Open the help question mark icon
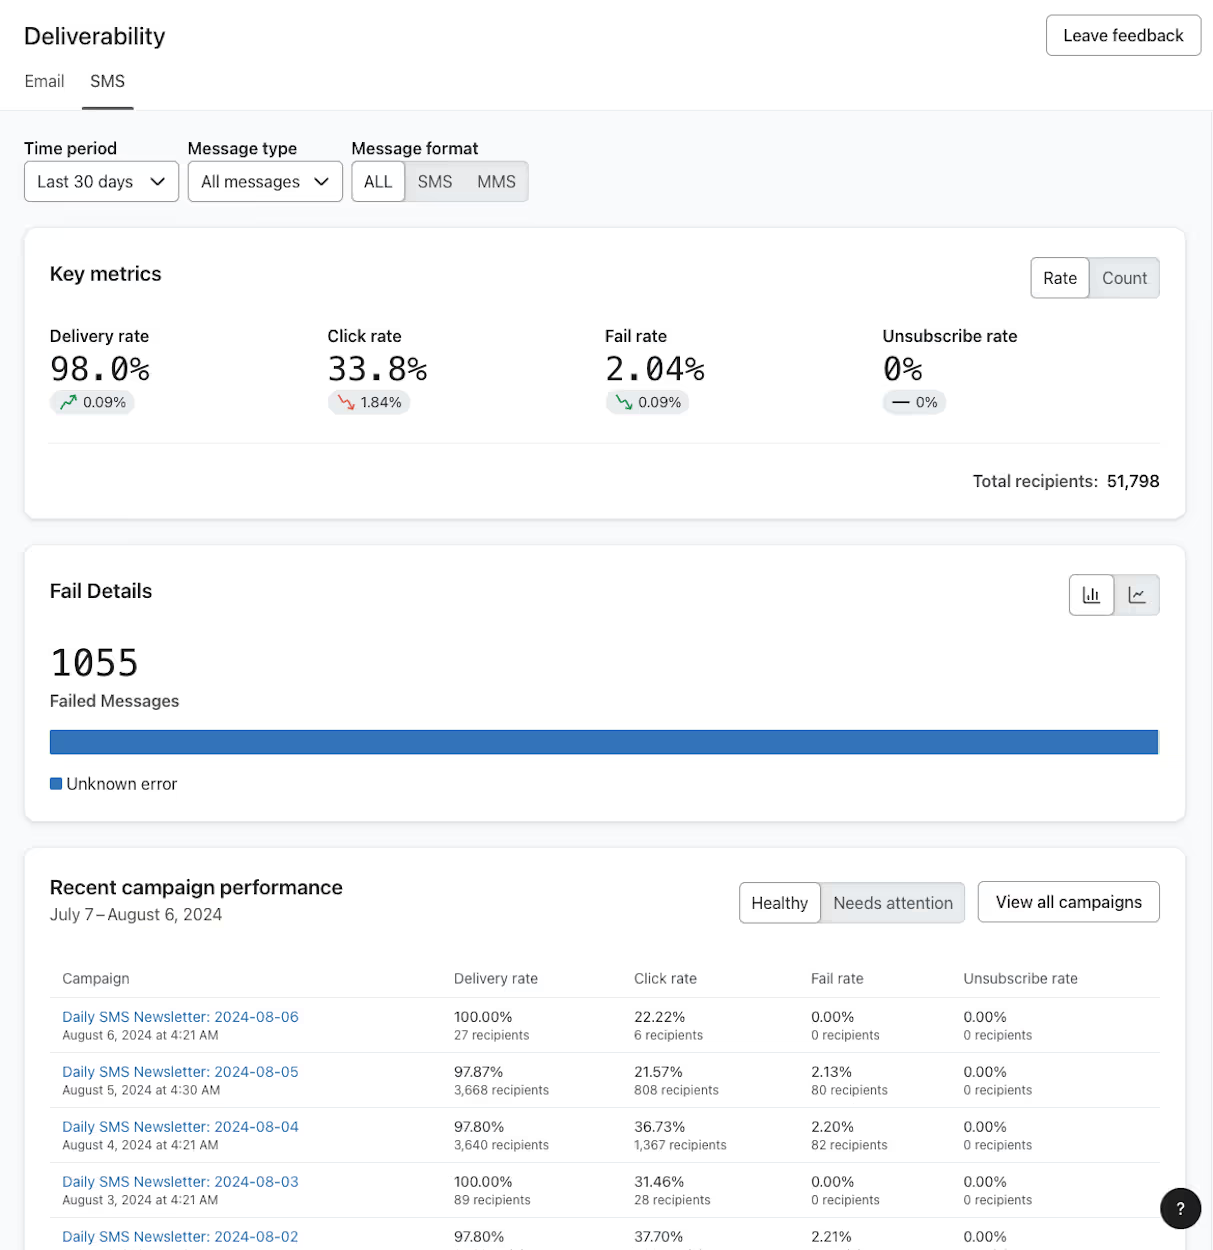1213x1250 pixels. (x=1180, y=1208)
